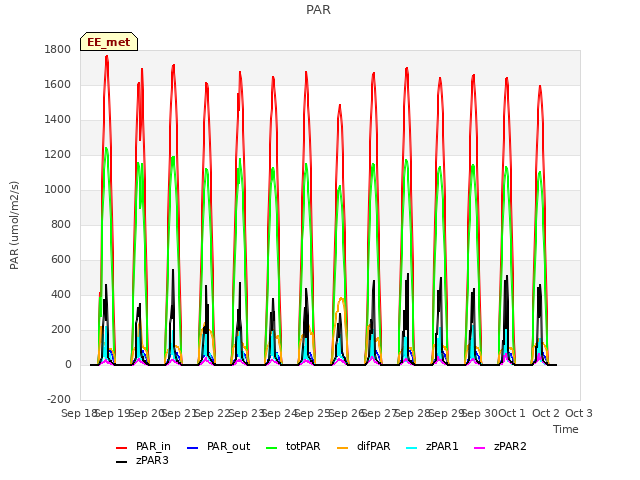This screenshot has width=640, height=480.
Task: Click the PAR (umol/m2/s) y-axis label
Action: point(14,225)
